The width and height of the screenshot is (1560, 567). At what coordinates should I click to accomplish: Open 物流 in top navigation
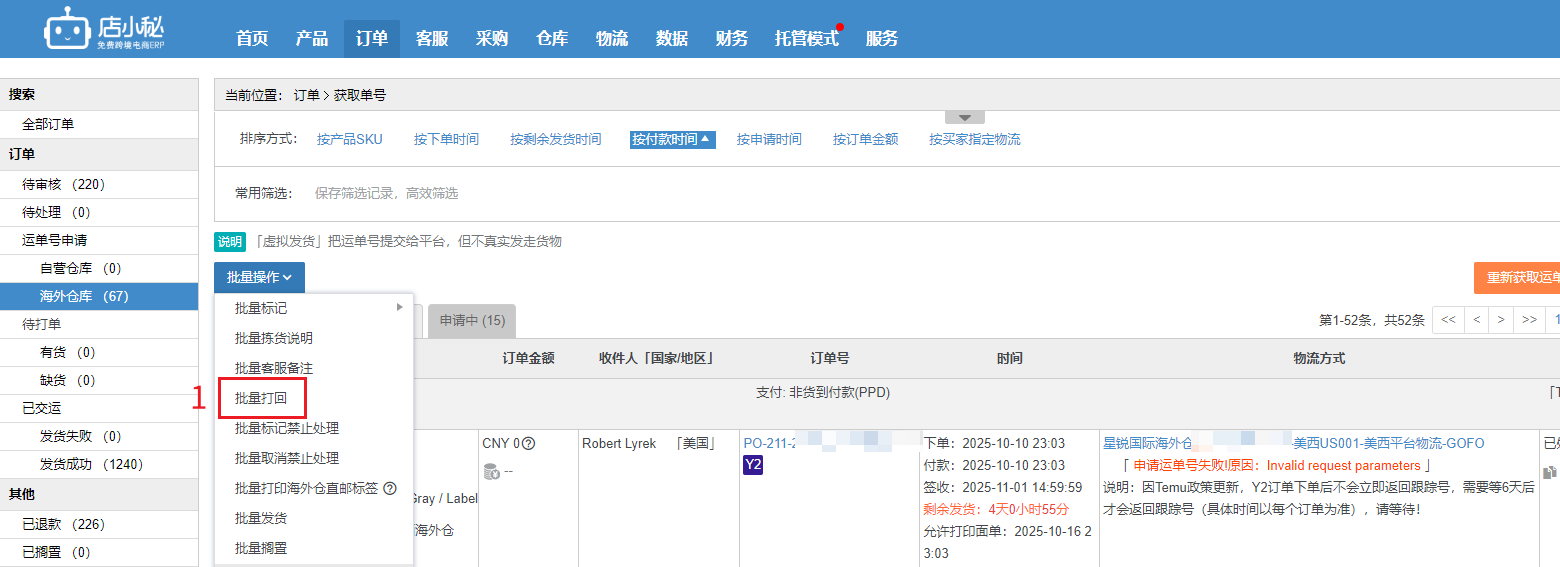(x=611, y=39)
